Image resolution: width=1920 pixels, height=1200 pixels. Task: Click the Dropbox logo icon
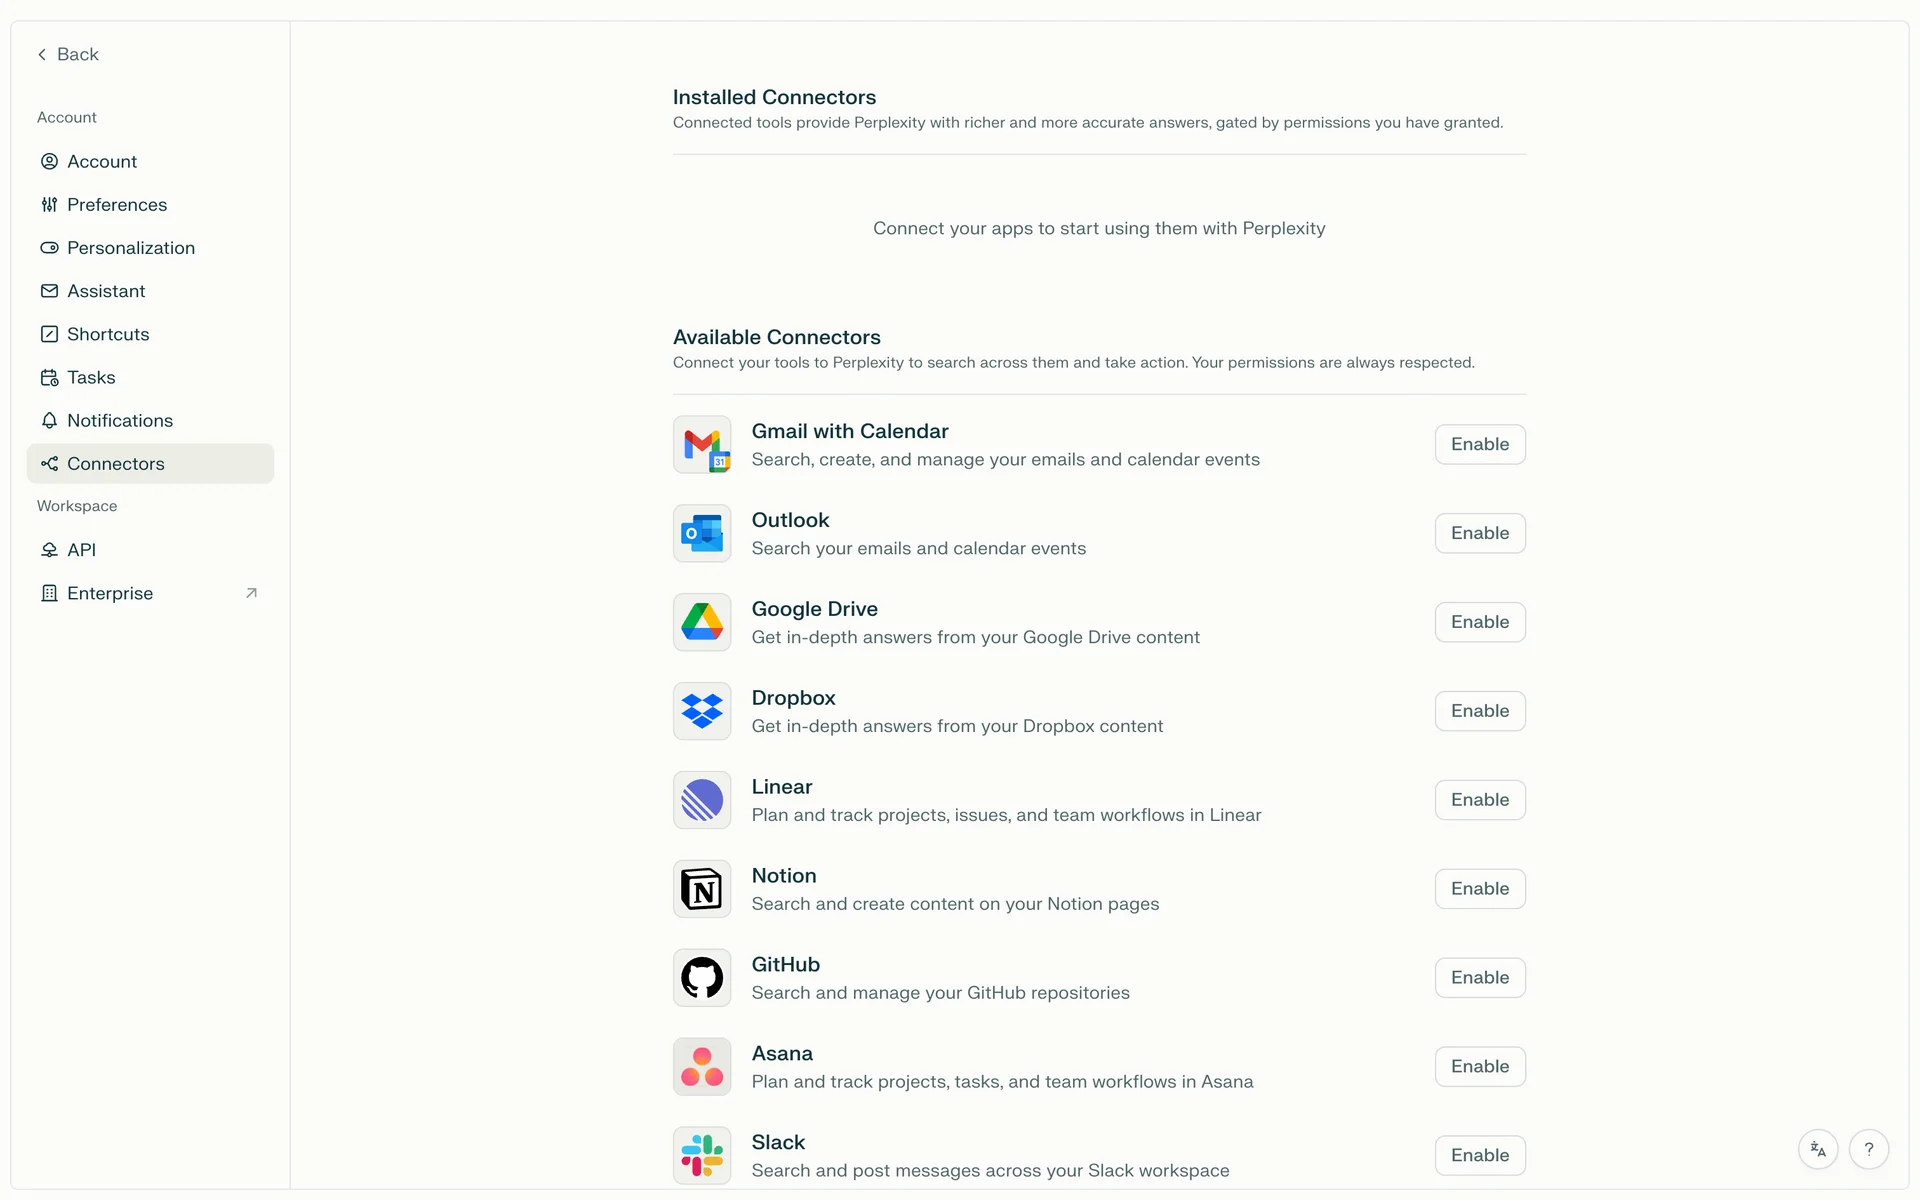click(702, 711)
